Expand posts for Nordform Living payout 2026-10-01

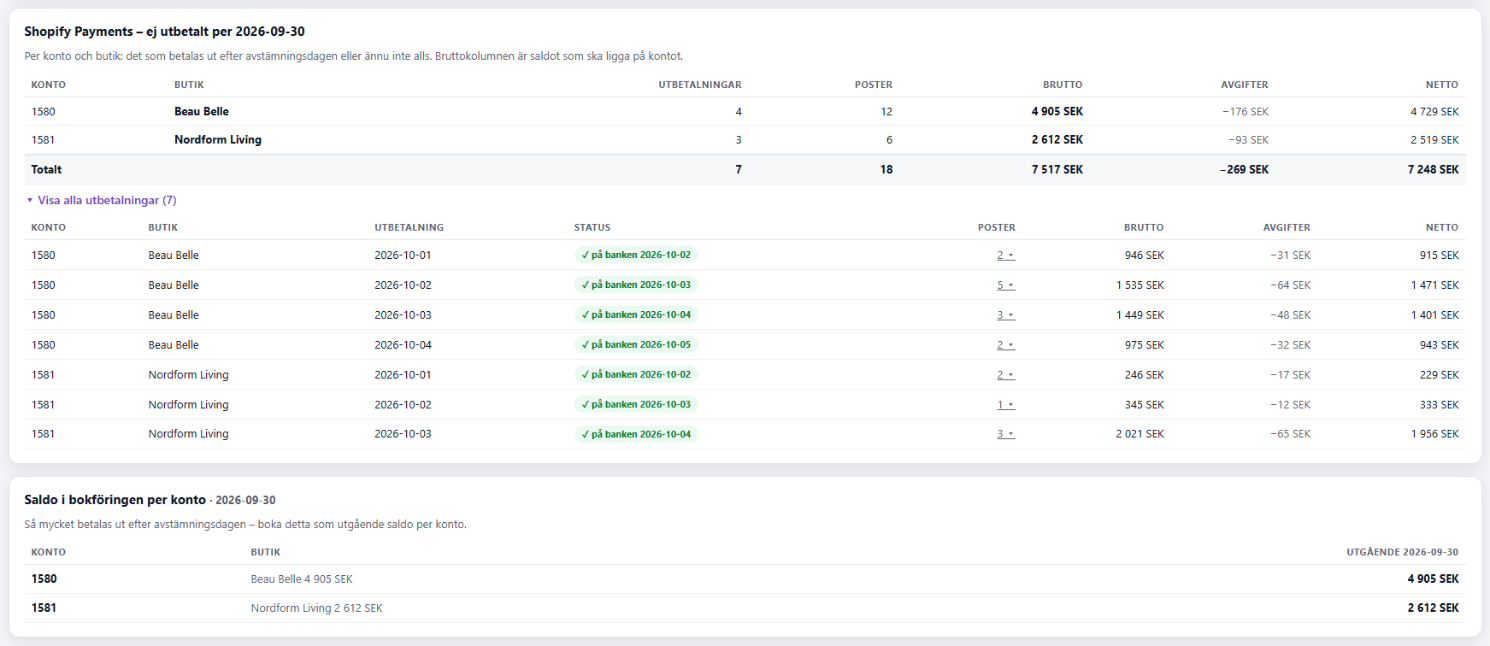pyautogui.click(x=1005, y=375)
